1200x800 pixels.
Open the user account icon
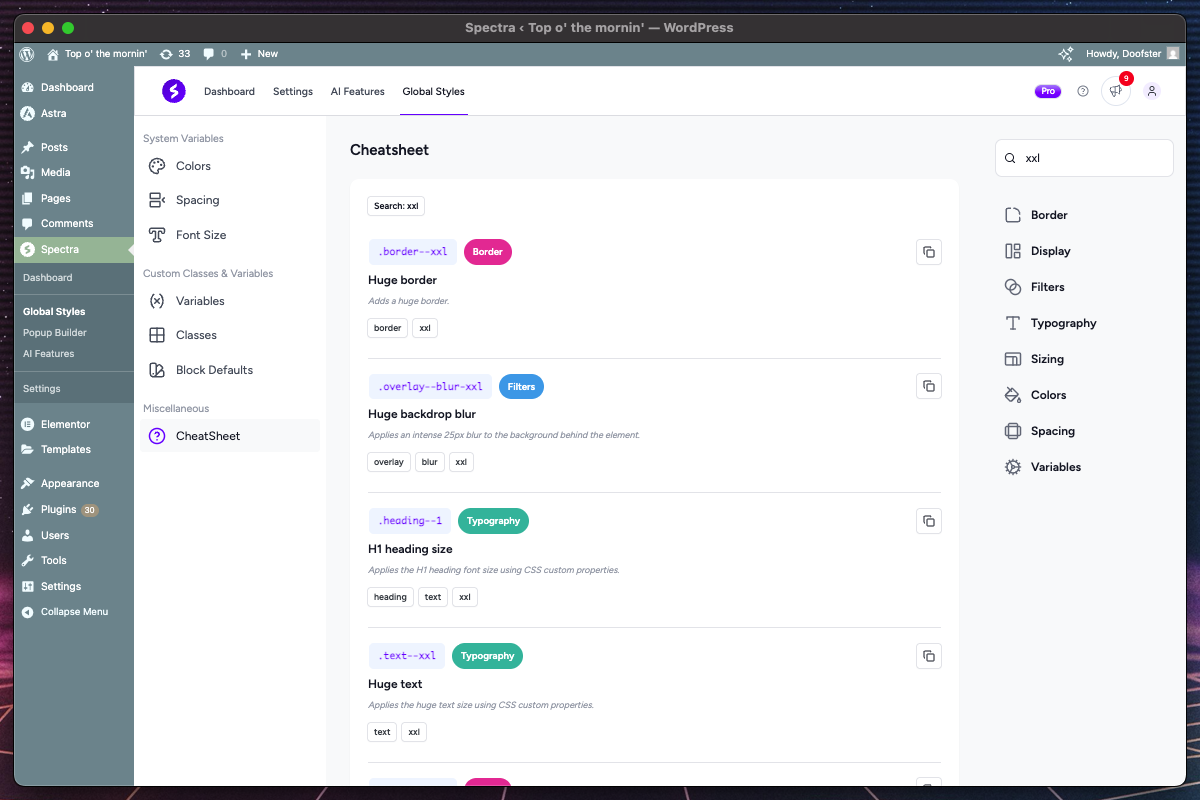tap(1151, 91)
